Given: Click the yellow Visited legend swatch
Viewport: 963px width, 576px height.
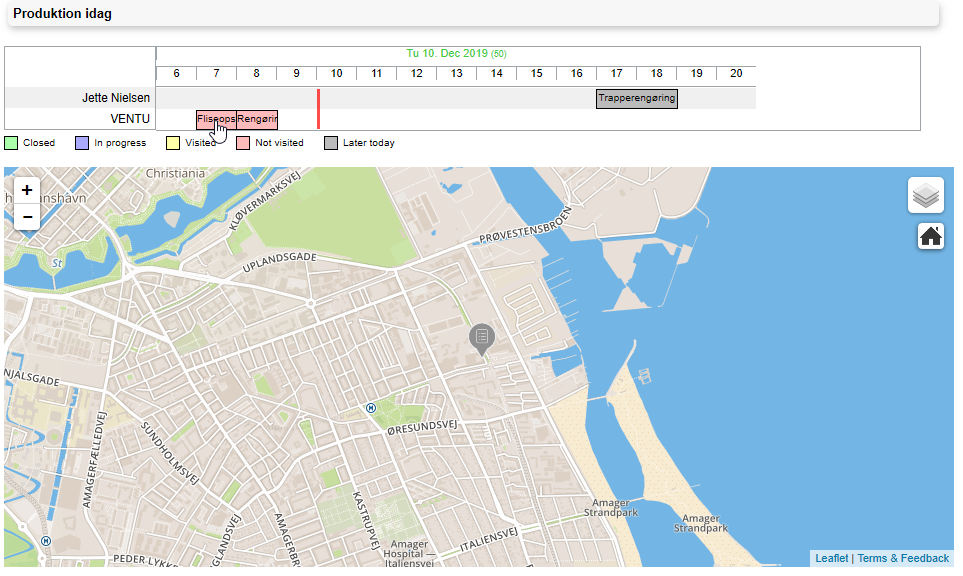Looking at the screenshot, I should point(172,143).
